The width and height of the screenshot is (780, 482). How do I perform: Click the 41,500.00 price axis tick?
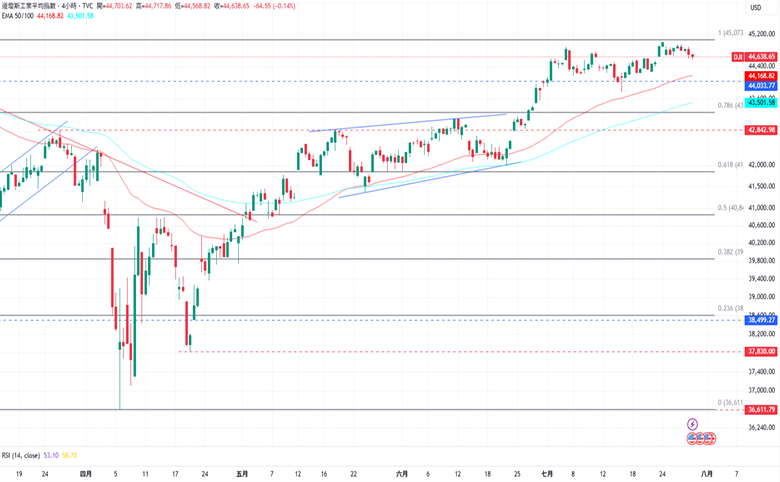pyautogui.click(x=762, y=186)
